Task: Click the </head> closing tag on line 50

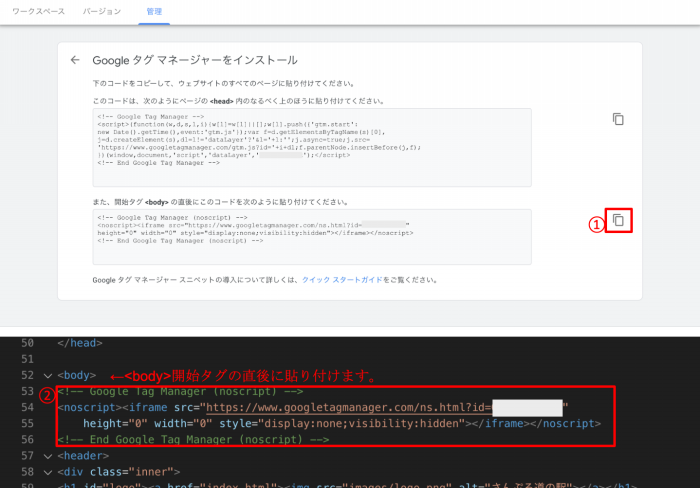Action: pos(80,343)
